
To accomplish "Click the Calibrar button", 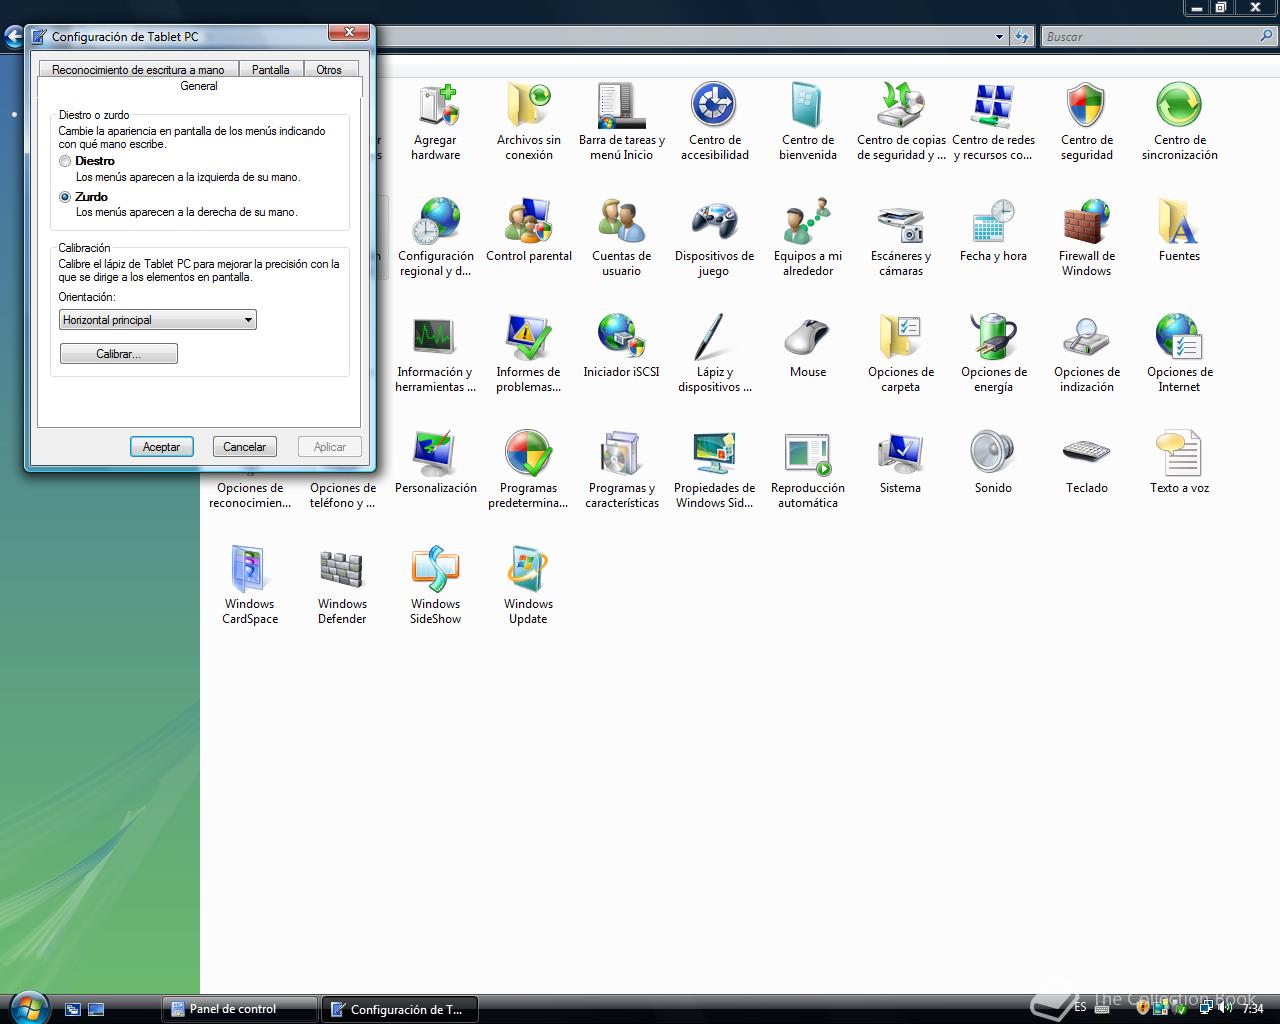I will 119,354.
